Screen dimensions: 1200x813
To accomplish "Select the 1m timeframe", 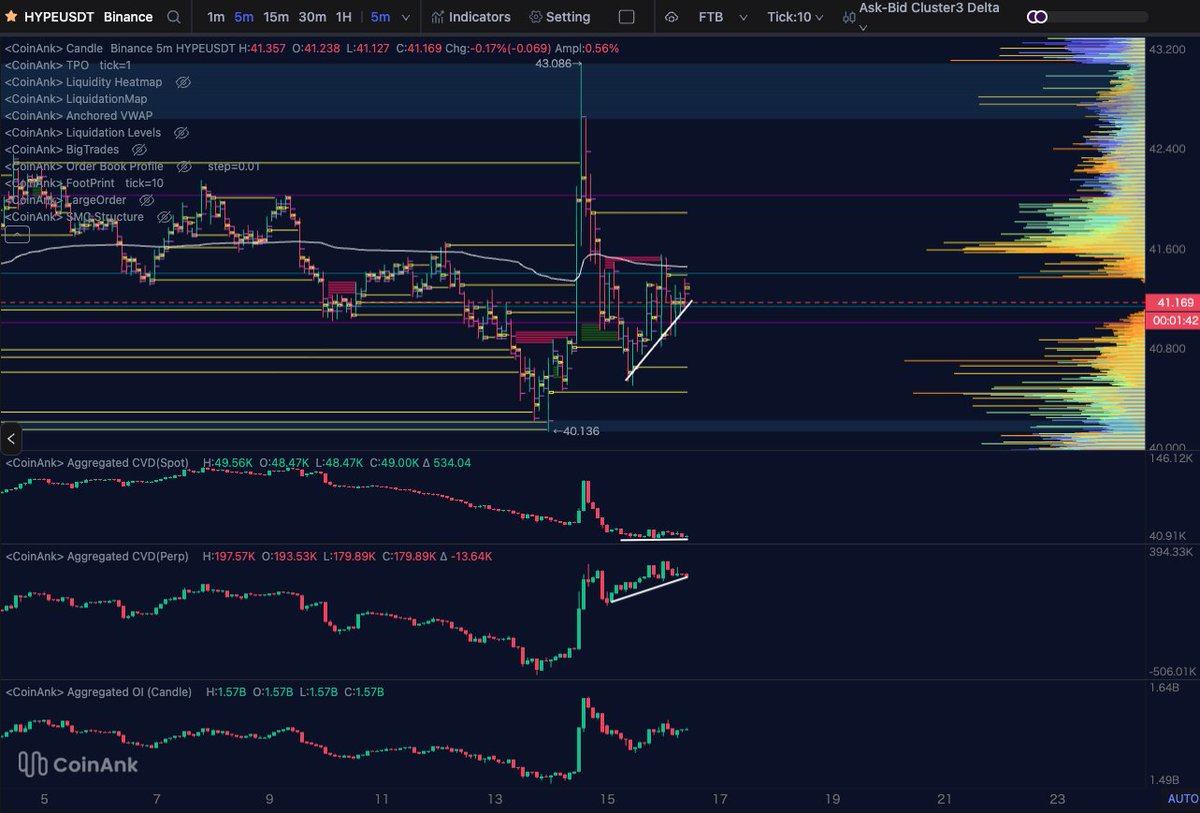I will 215,17.
